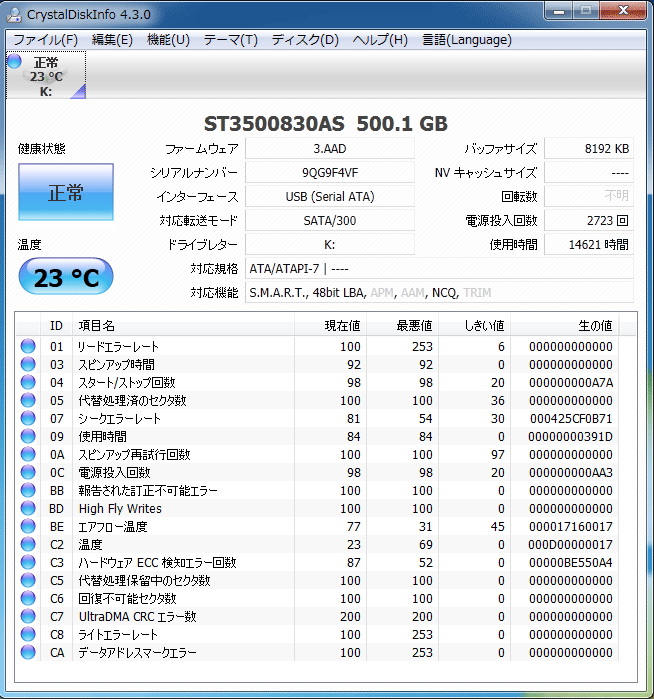The height and width of the screenshot is (699, 654).
Task: Click the 対応機能 field listing S.M.A.R.T.
Action: pos(439,293)
